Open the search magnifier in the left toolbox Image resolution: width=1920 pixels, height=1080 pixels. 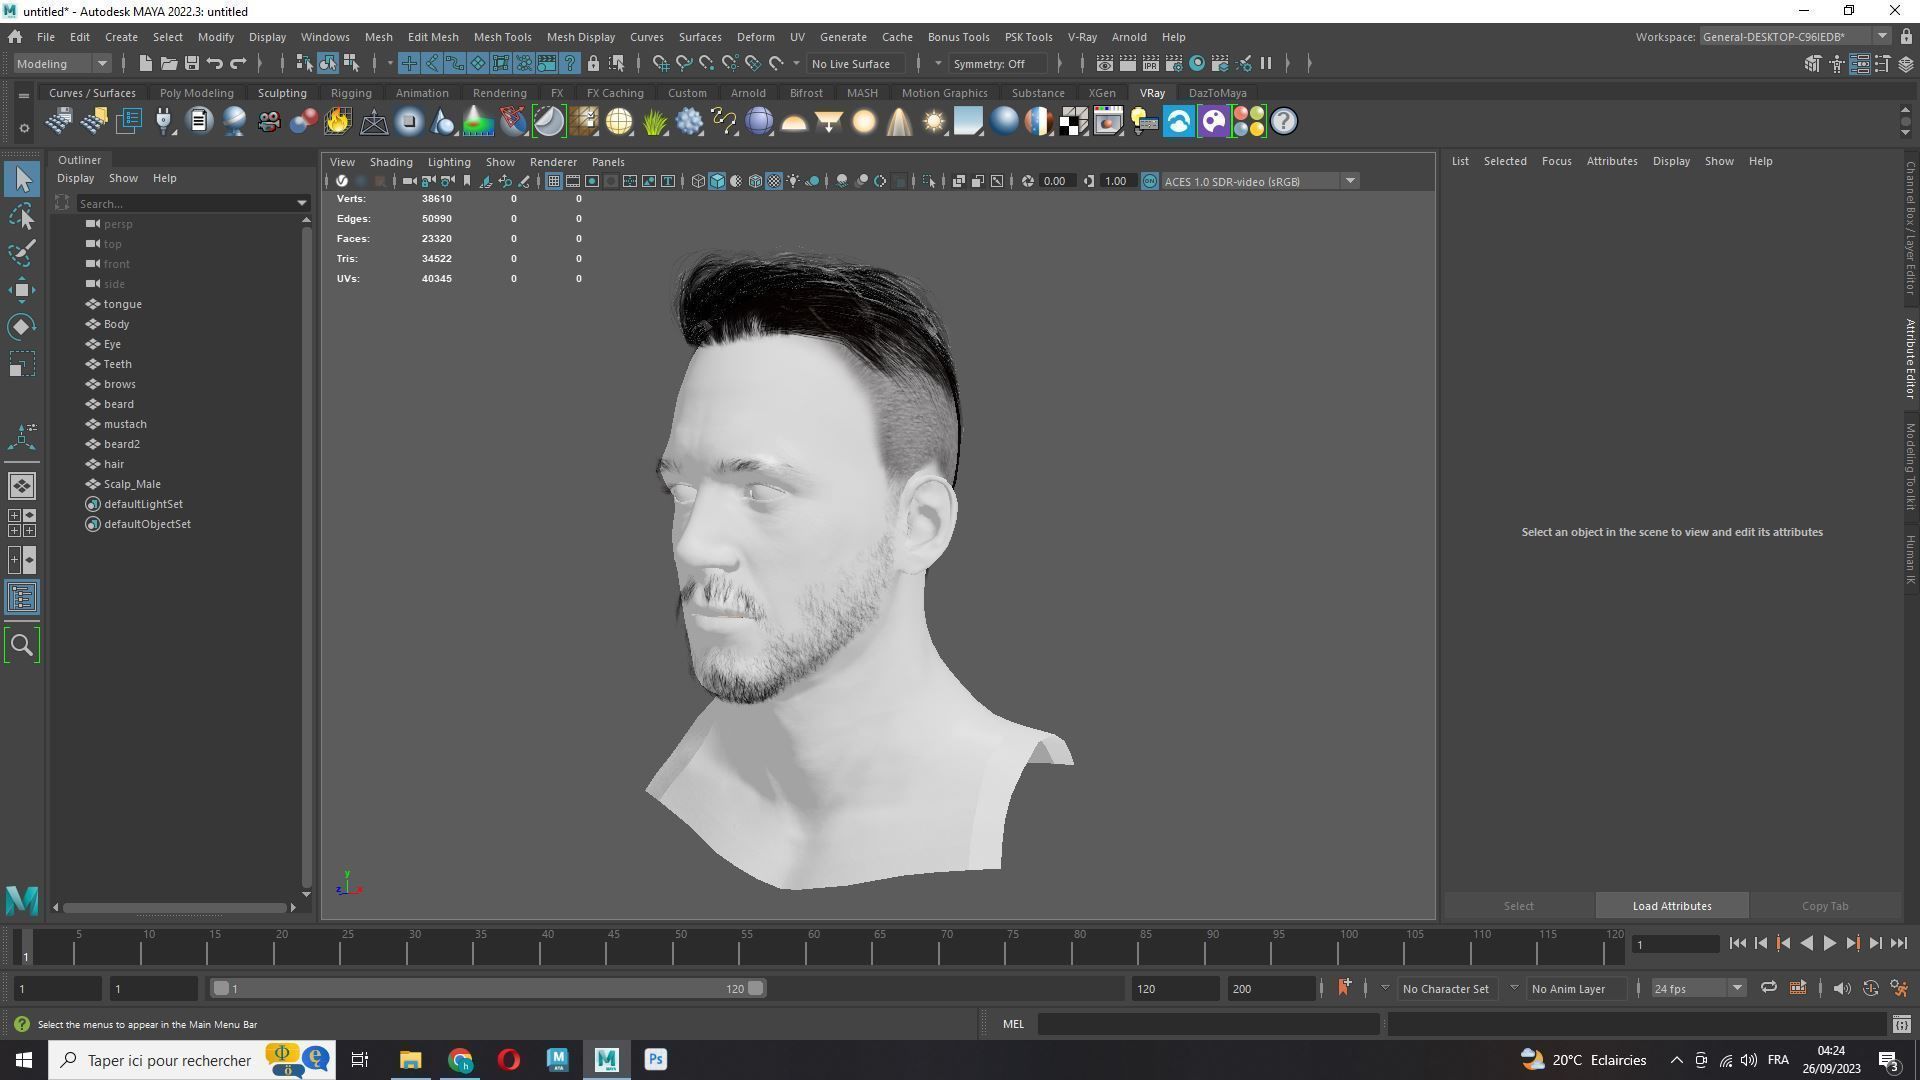point(22,645)
